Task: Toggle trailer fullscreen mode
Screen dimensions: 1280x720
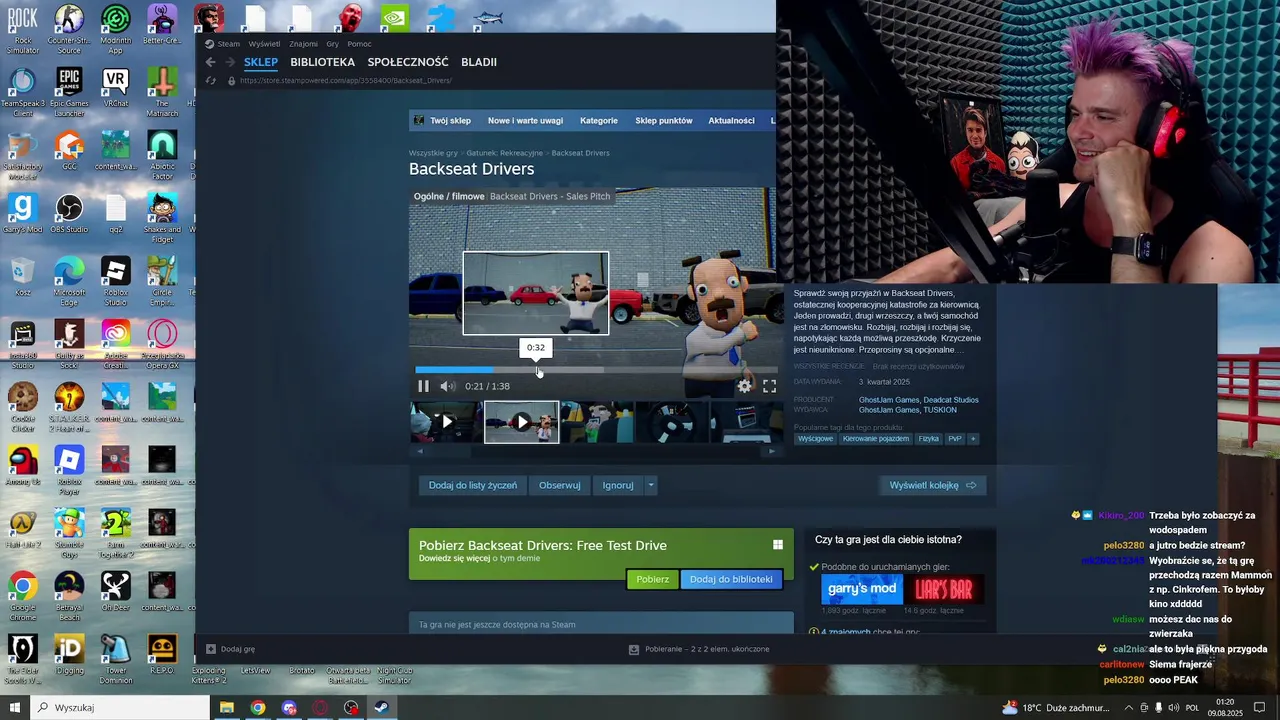Action: tap(769, 386)
